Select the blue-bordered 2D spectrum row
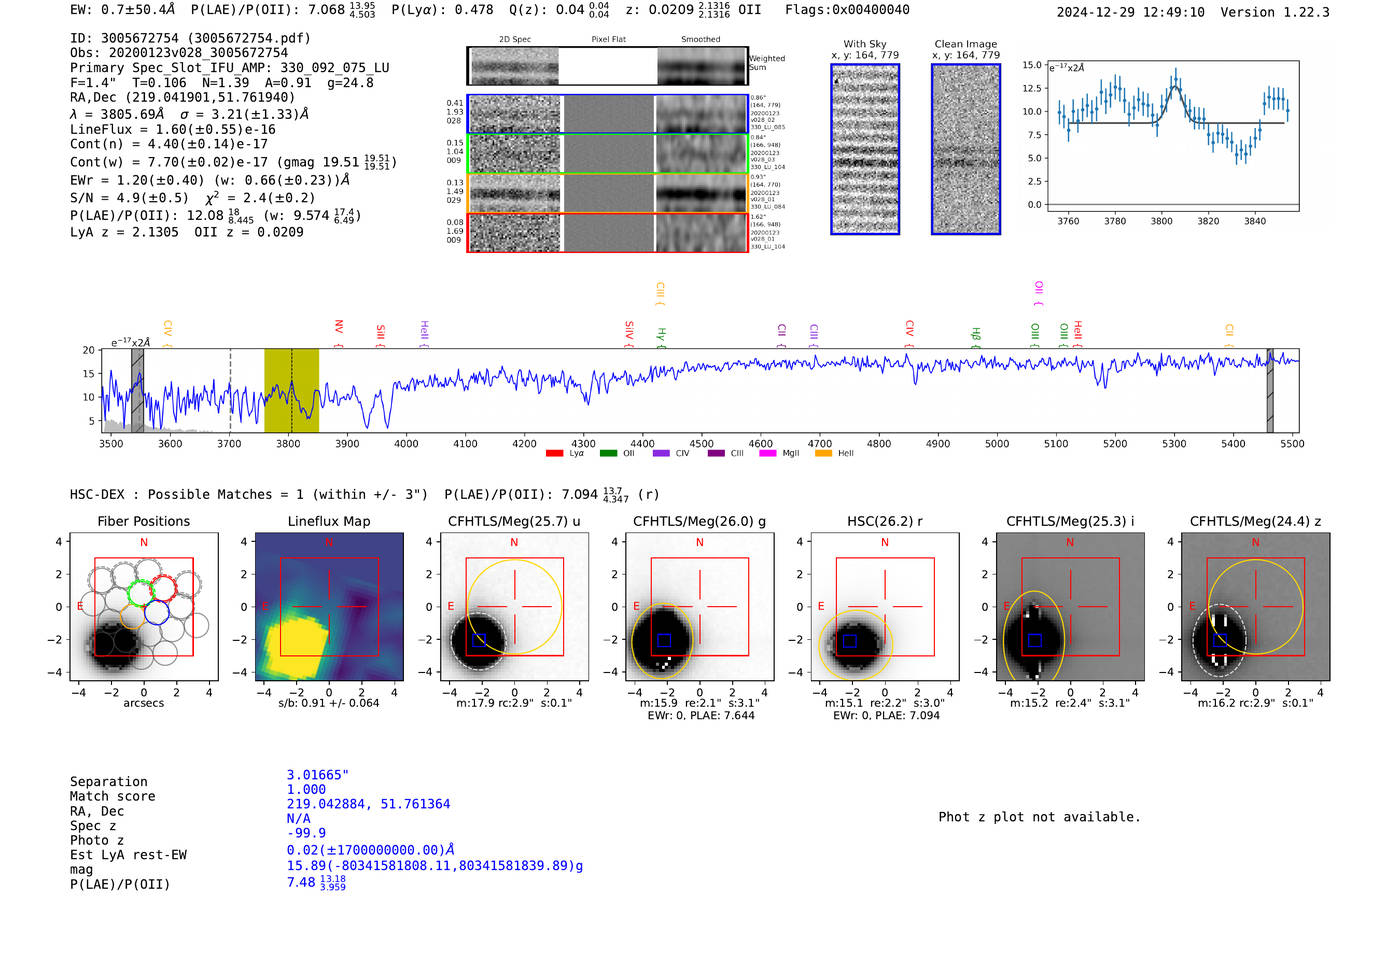The width and height of the screenshot is (1400, 953). [x=608, y=114]
